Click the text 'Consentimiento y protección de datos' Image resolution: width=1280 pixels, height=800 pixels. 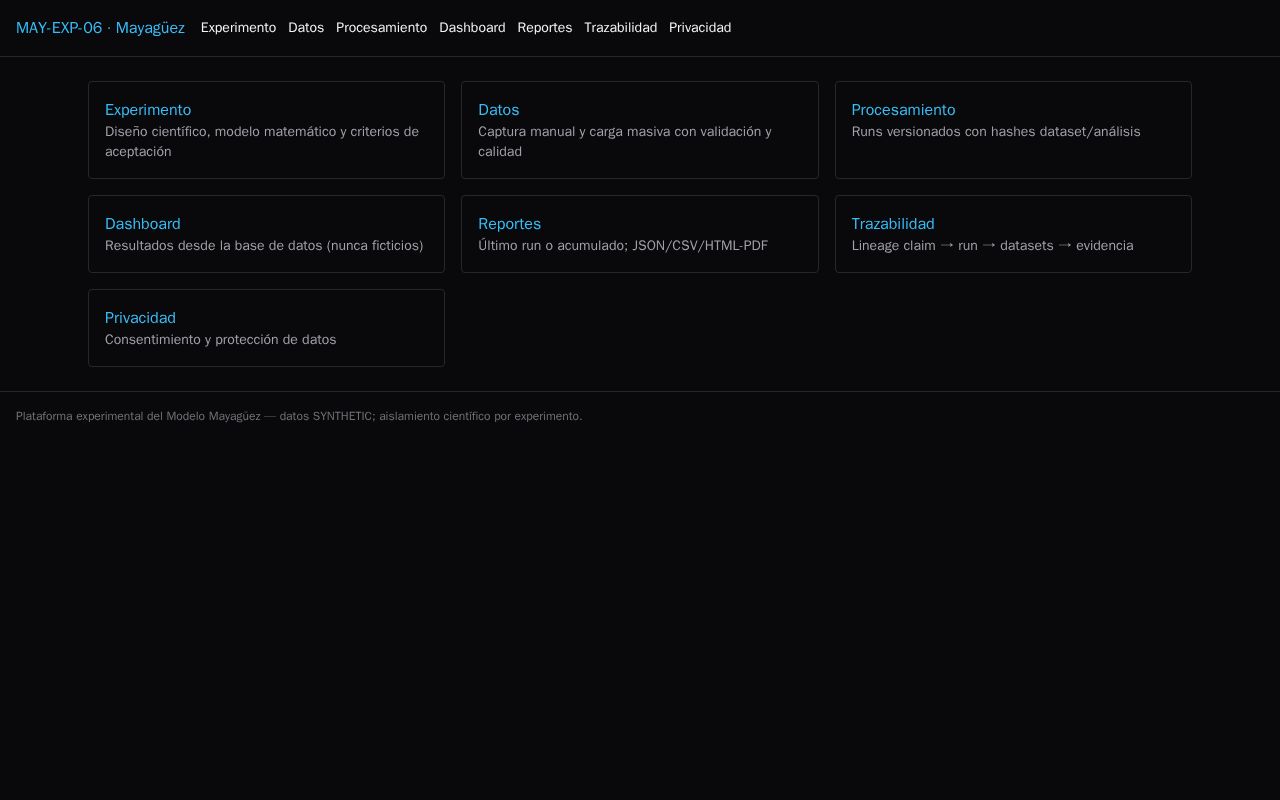[x=221, y=340]
